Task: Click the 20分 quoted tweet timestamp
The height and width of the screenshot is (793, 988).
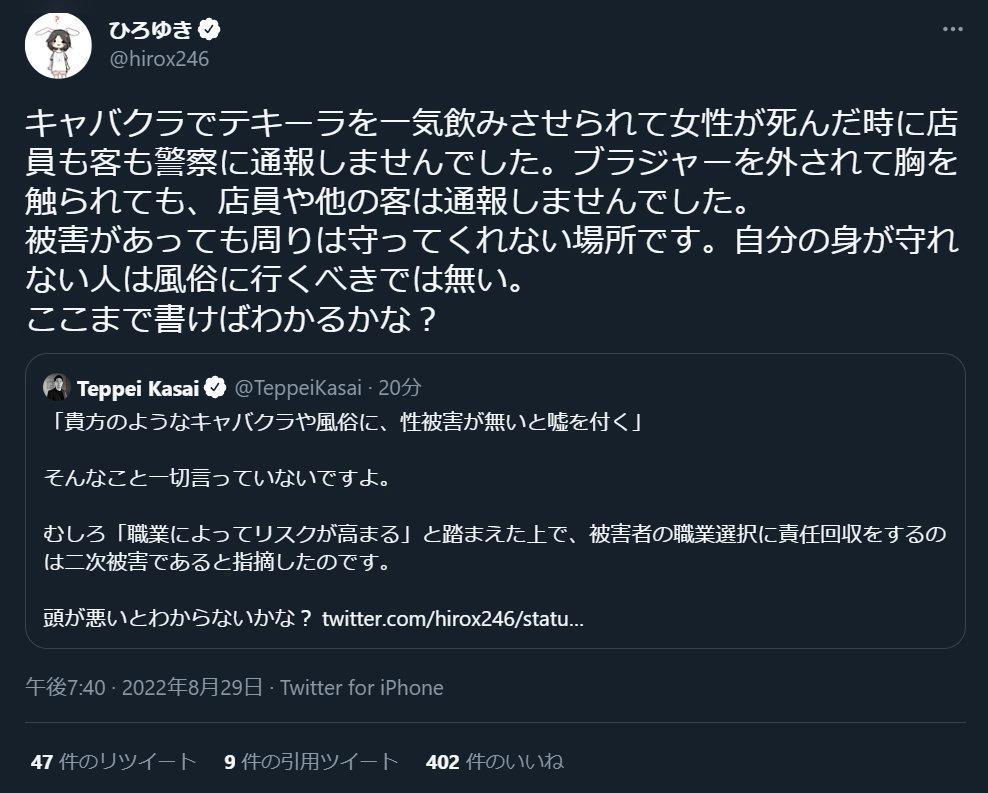Action: (401, 387)
